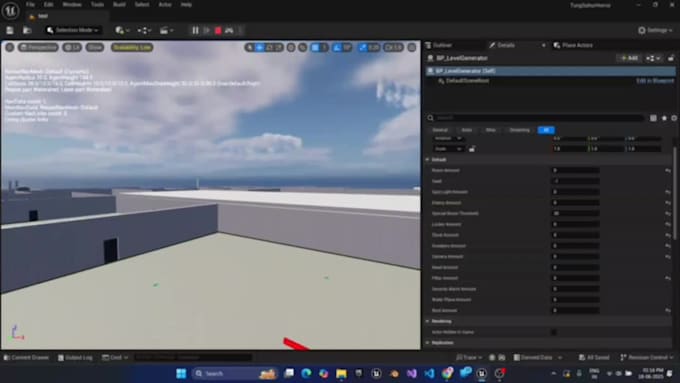The width and height of the screenshot is (680, 383).
Task: Select the Streaming filter in details
Action: click(519, 130)
